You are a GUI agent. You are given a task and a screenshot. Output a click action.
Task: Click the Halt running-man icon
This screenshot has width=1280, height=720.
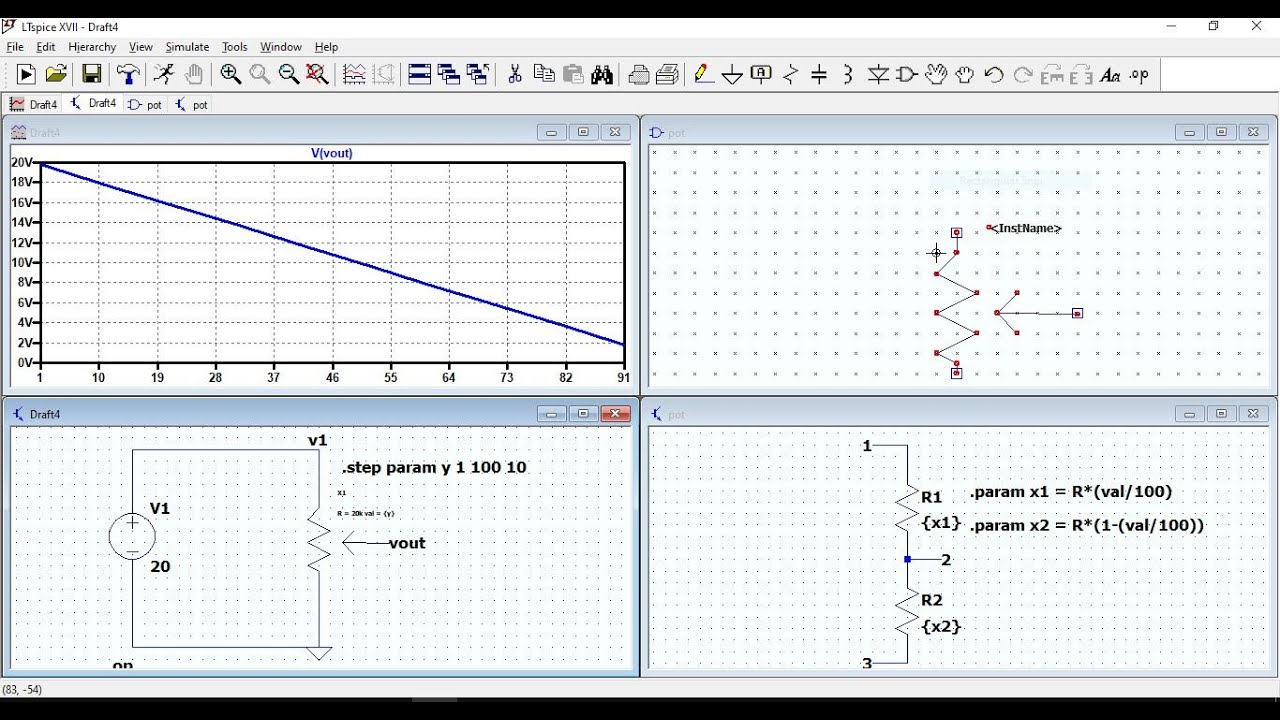coord(163,74)
